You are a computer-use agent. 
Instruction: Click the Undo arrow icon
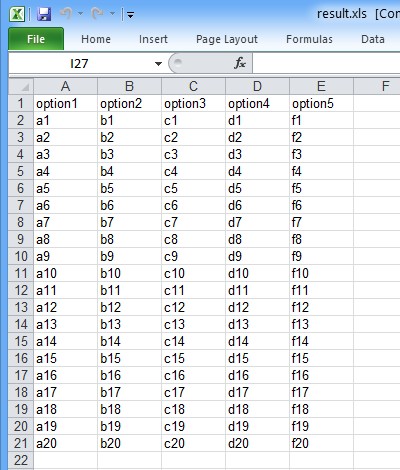click(x=66, y=14)
